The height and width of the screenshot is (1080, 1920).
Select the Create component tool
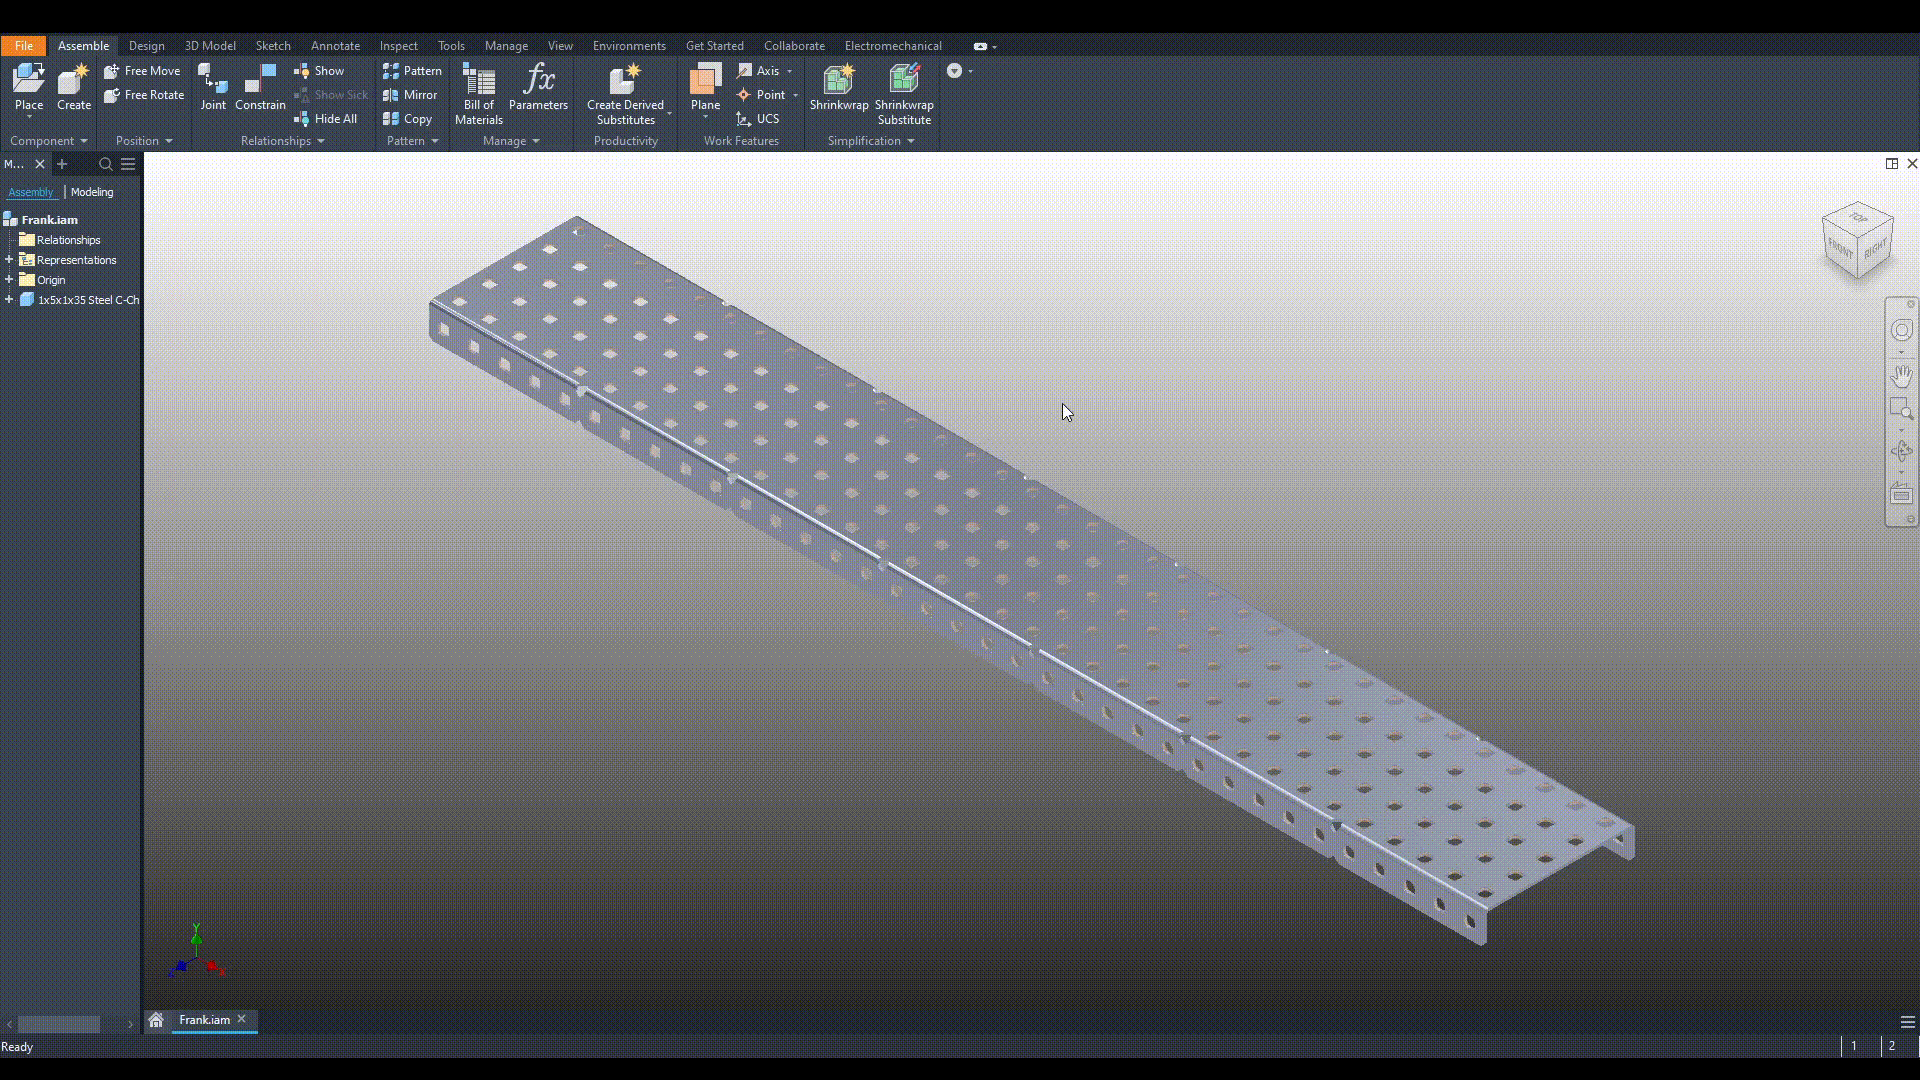click(x=74, y=87)
